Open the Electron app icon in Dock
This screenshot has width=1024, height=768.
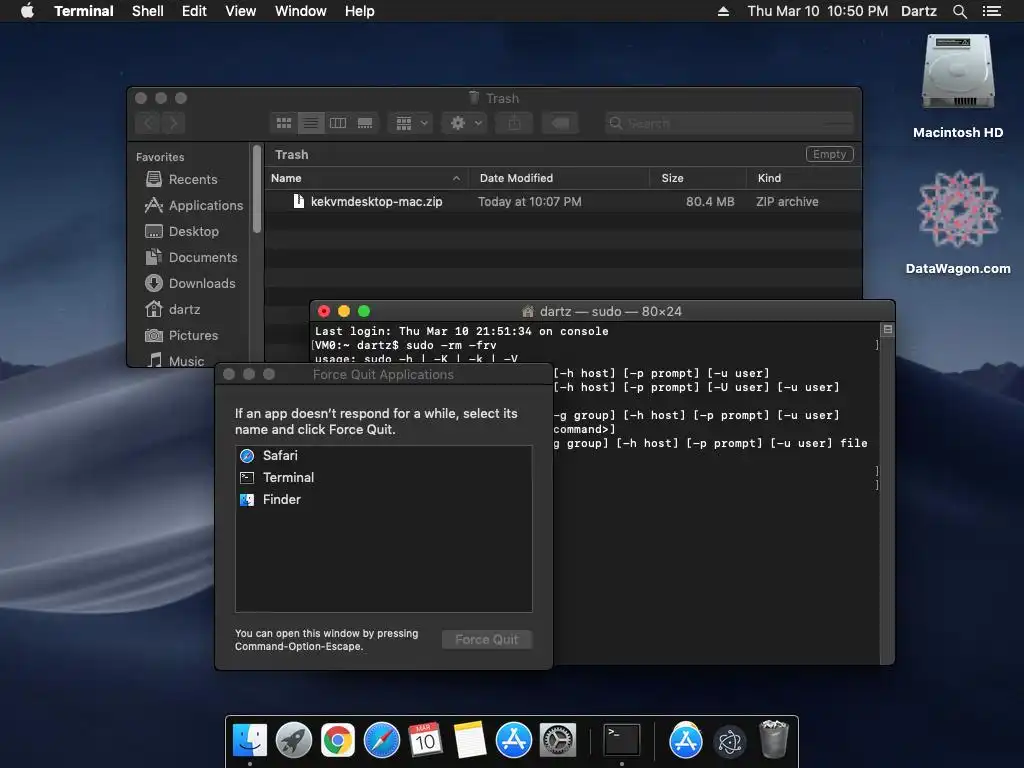point(729,741)
